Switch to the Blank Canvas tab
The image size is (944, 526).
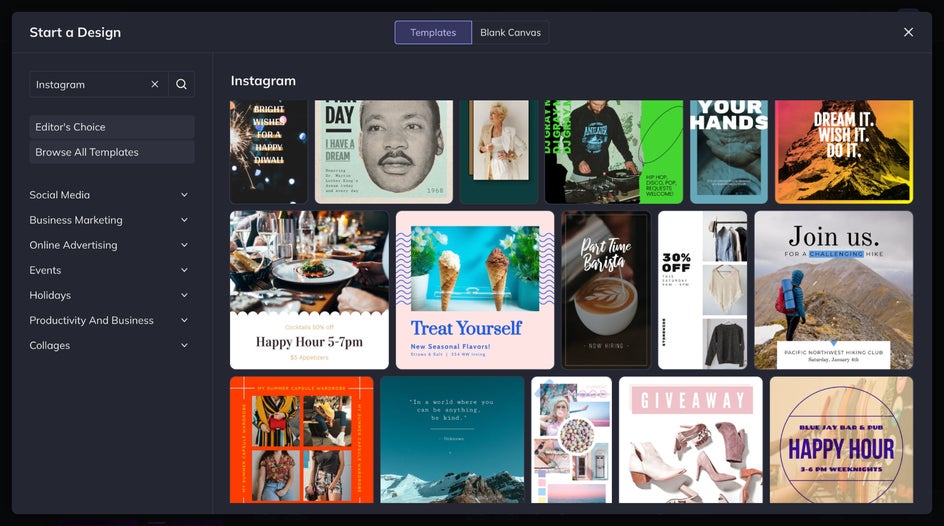(510, 33)
